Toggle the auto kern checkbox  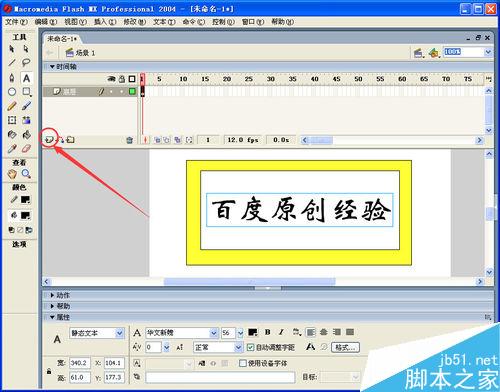(x=250, y=347)
